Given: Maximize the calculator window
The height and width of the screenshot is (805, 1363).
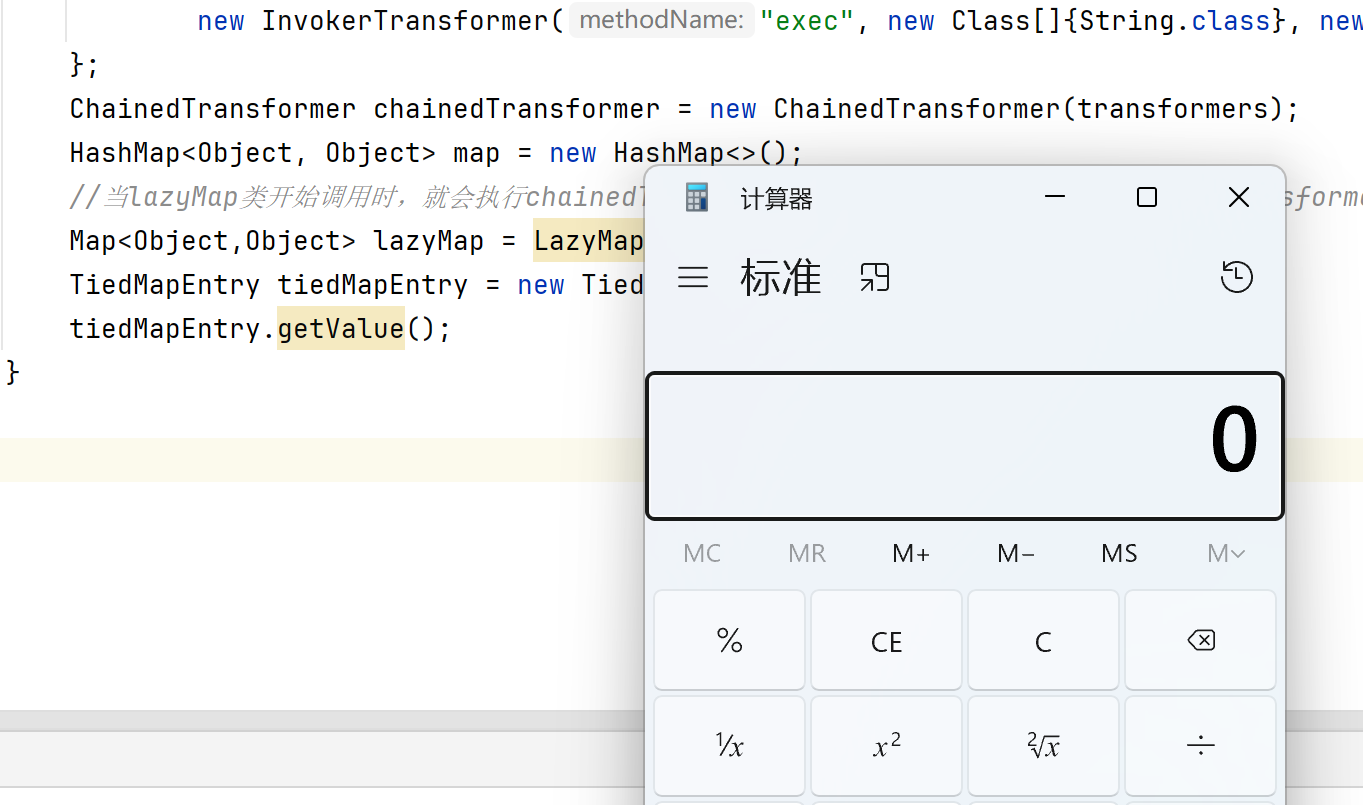Looking at the screenshot, I should pos(1147,198).
